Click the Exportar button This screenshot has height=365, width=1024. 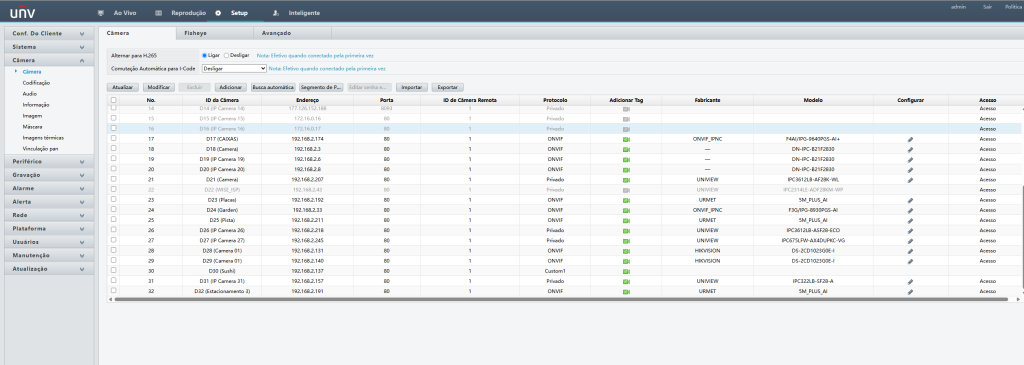tap(447, 87)
